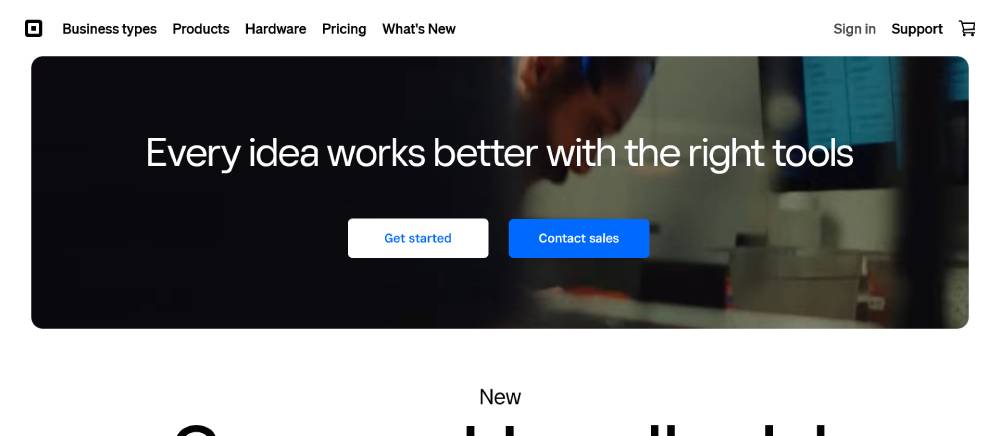This screenshot has height=436, width=1000.
Task: Open the shopping cart icon
Action: (x=967, y=28)
